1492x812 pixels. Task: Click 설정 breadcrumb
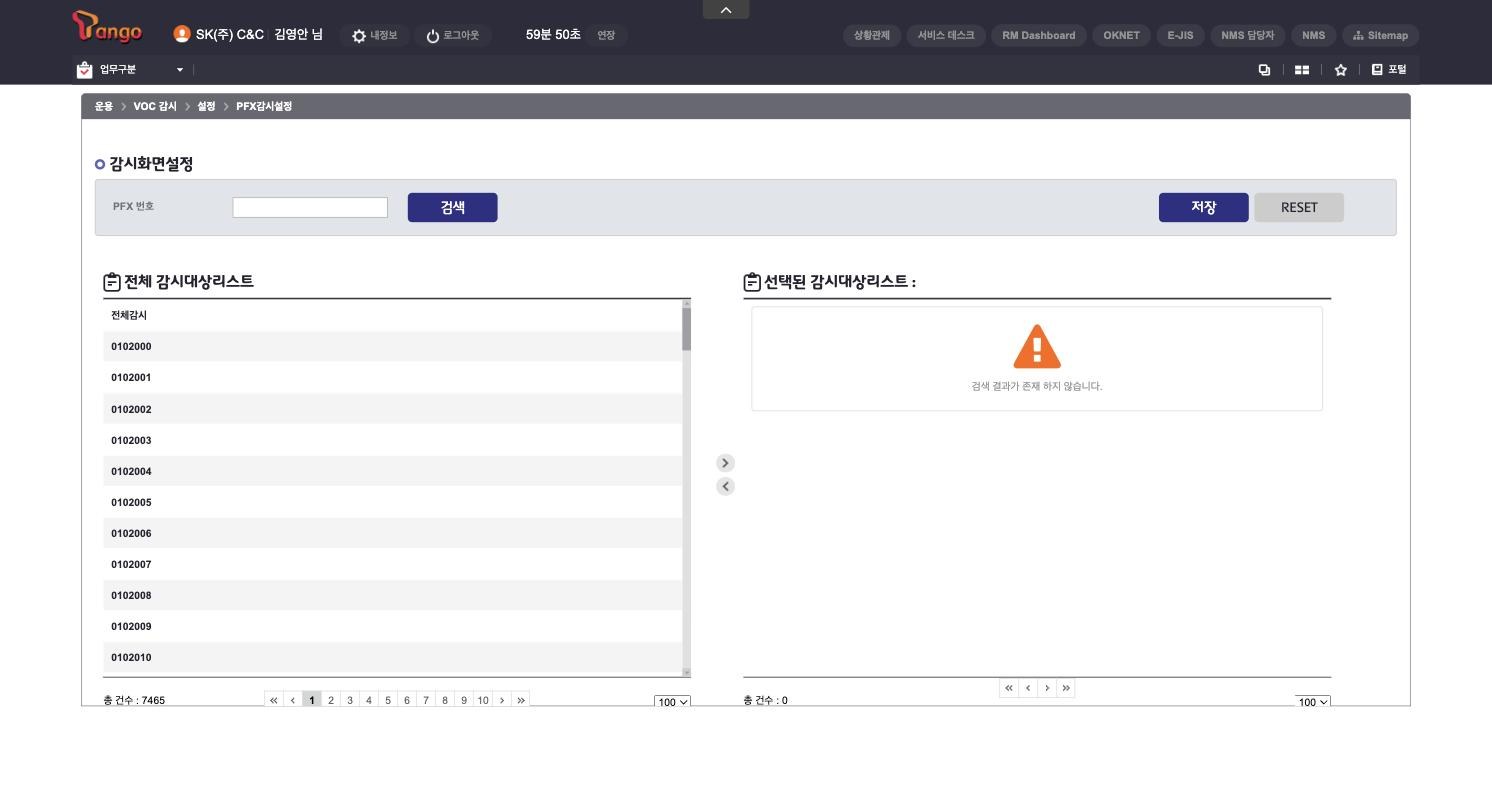point(206,107)
